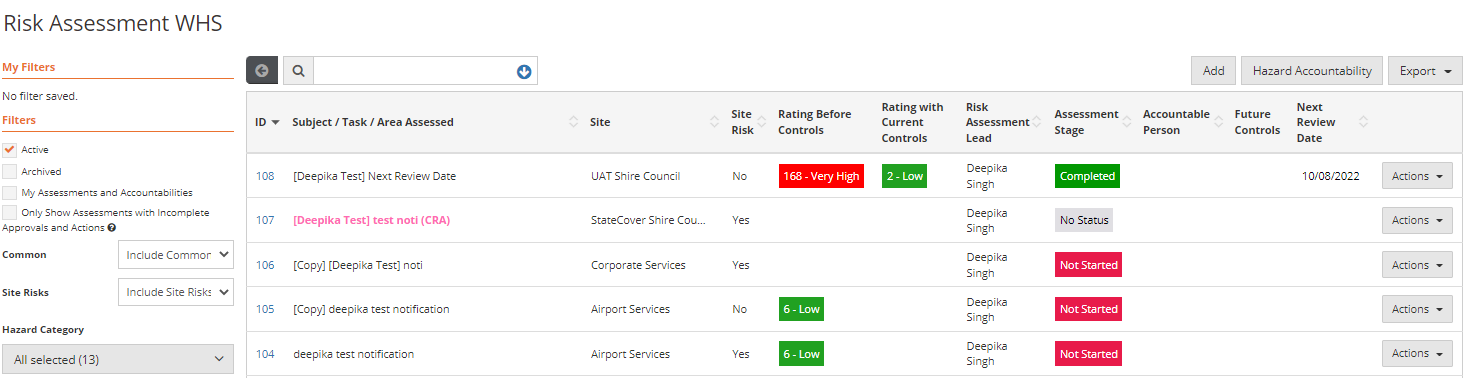
Task: Open the Site Risks dropdown
Action: pyautogui.click(x=176, y=292)
